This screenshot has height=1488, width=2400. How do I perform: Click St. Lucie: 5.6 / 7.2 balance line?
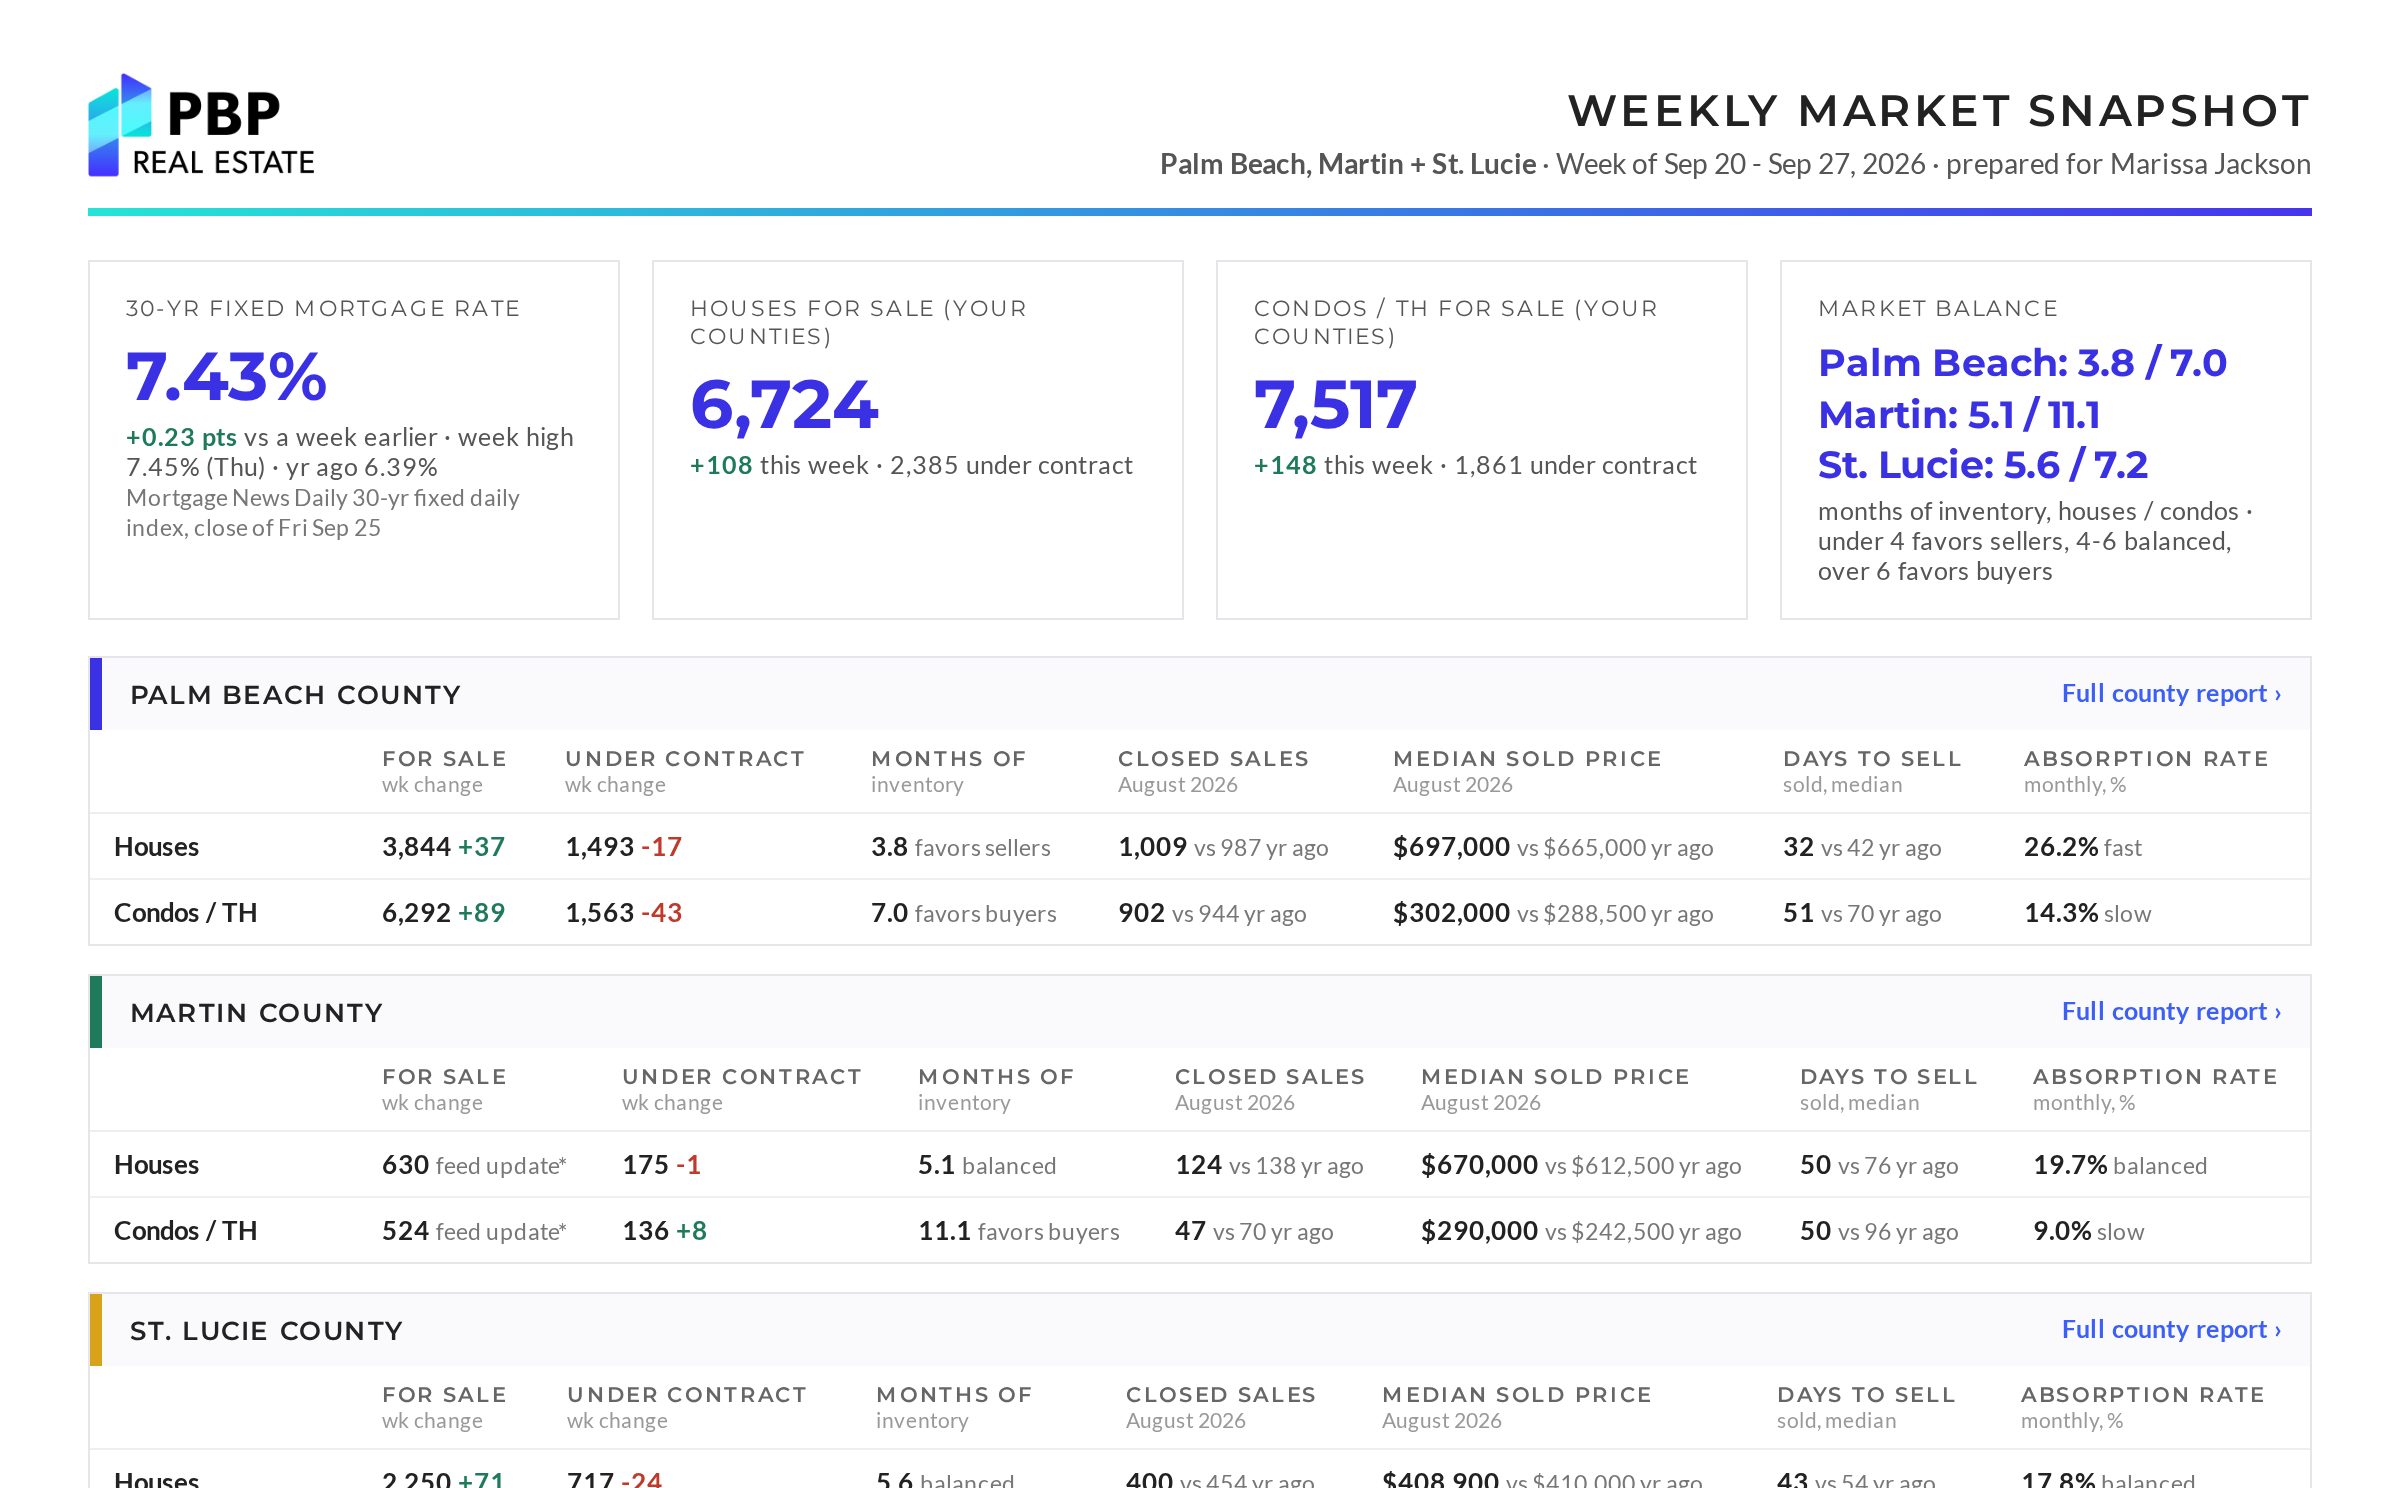pos(1982,465)
